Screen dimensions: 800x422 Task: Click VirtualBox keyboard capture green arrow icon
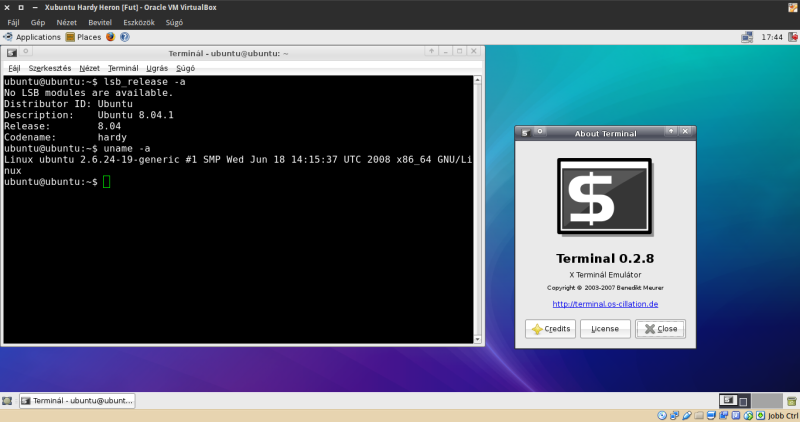[760, 415]
